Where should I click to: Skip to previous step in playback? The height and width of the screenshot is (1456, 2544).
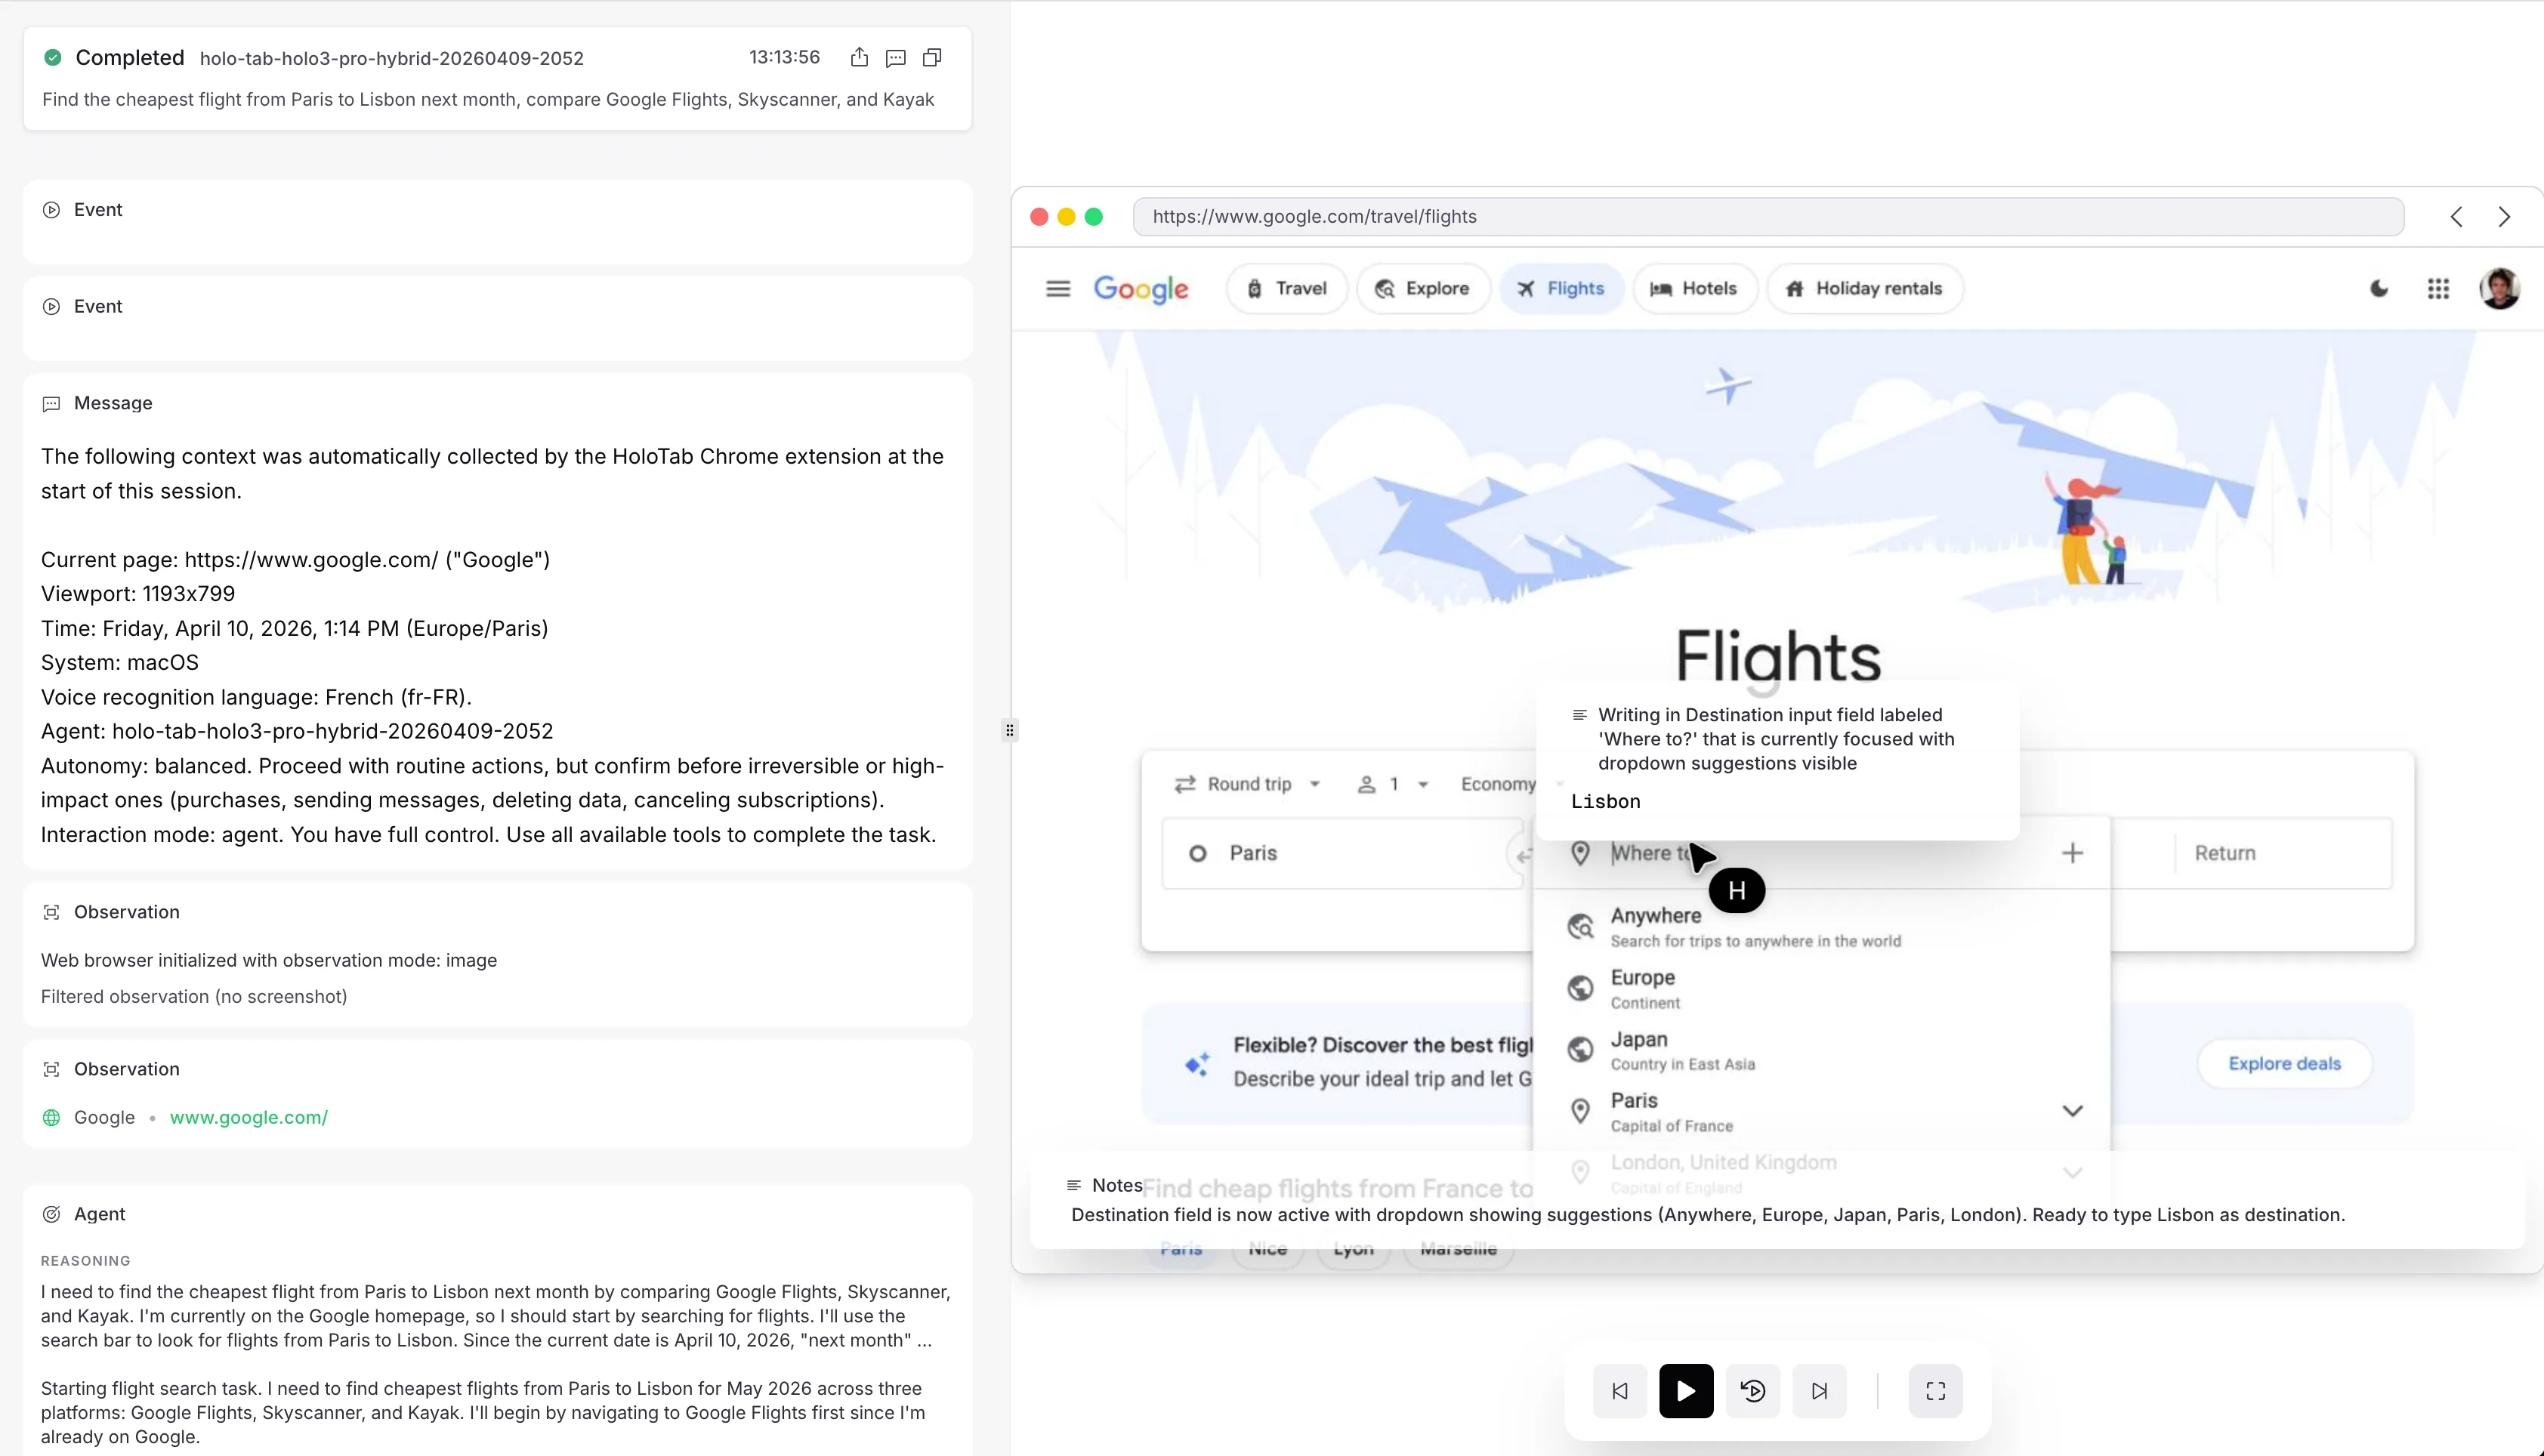tap(1620, 1391)
